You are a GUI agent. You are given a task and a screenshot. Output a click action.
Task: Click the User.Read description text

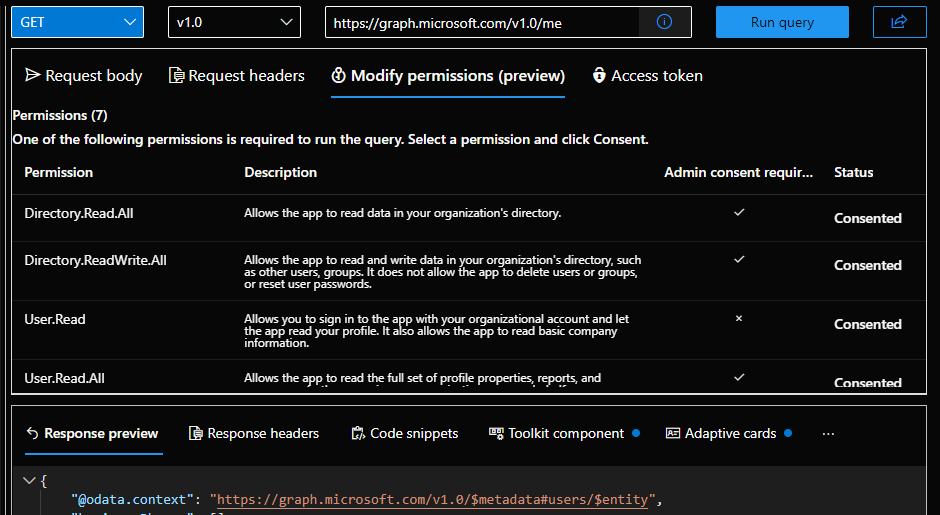(436, 330)
